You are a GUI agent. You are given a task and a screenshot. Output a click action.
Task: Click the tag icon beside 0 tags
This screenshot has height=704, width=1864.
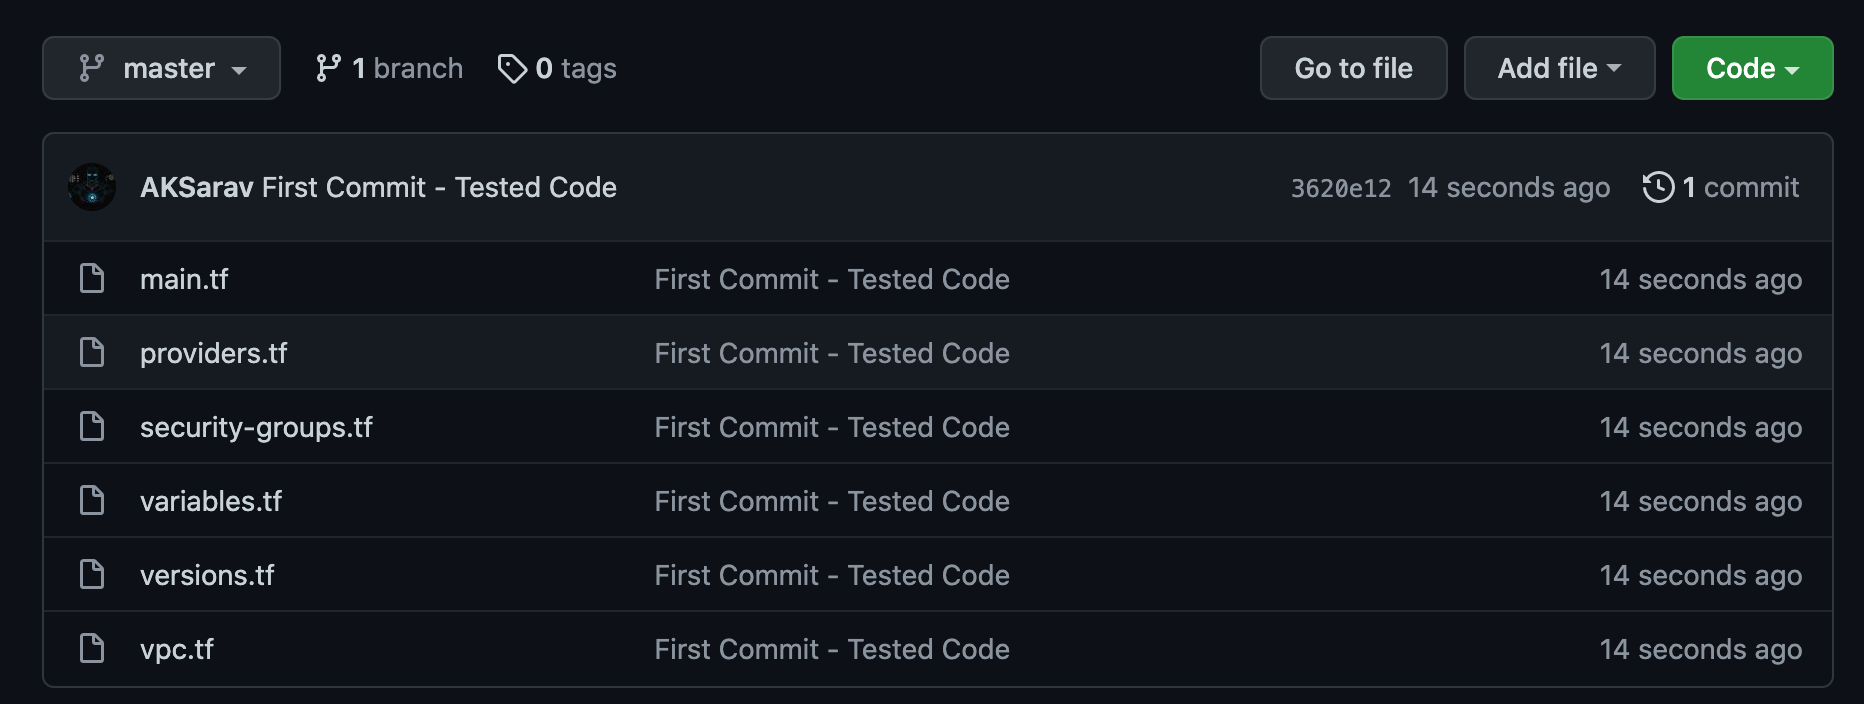[512, 68]
